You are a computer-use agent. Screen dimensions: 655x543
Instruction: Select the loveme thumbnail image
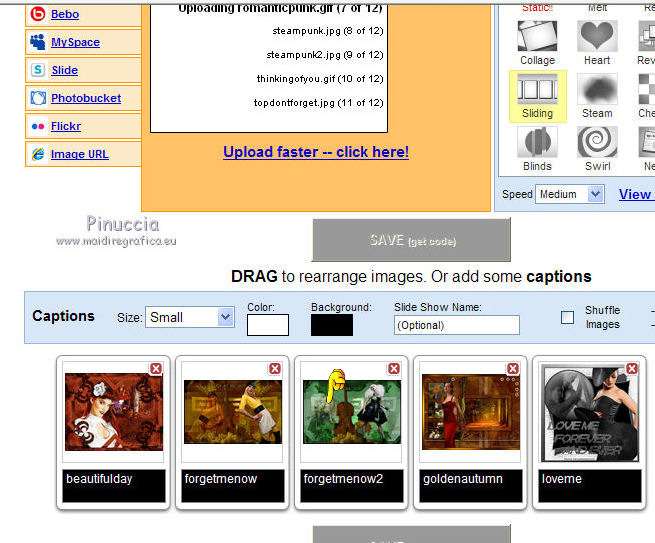tap(589, 412)
